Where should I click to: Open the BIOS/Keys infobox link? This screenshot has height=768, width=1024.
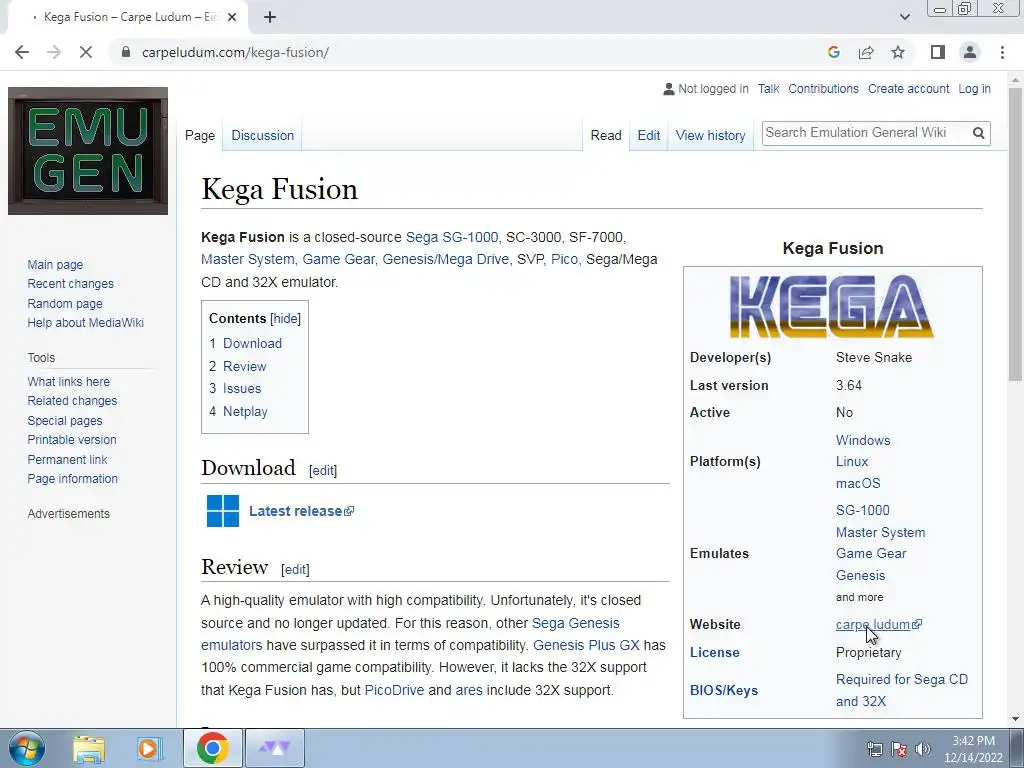(724, 690)
